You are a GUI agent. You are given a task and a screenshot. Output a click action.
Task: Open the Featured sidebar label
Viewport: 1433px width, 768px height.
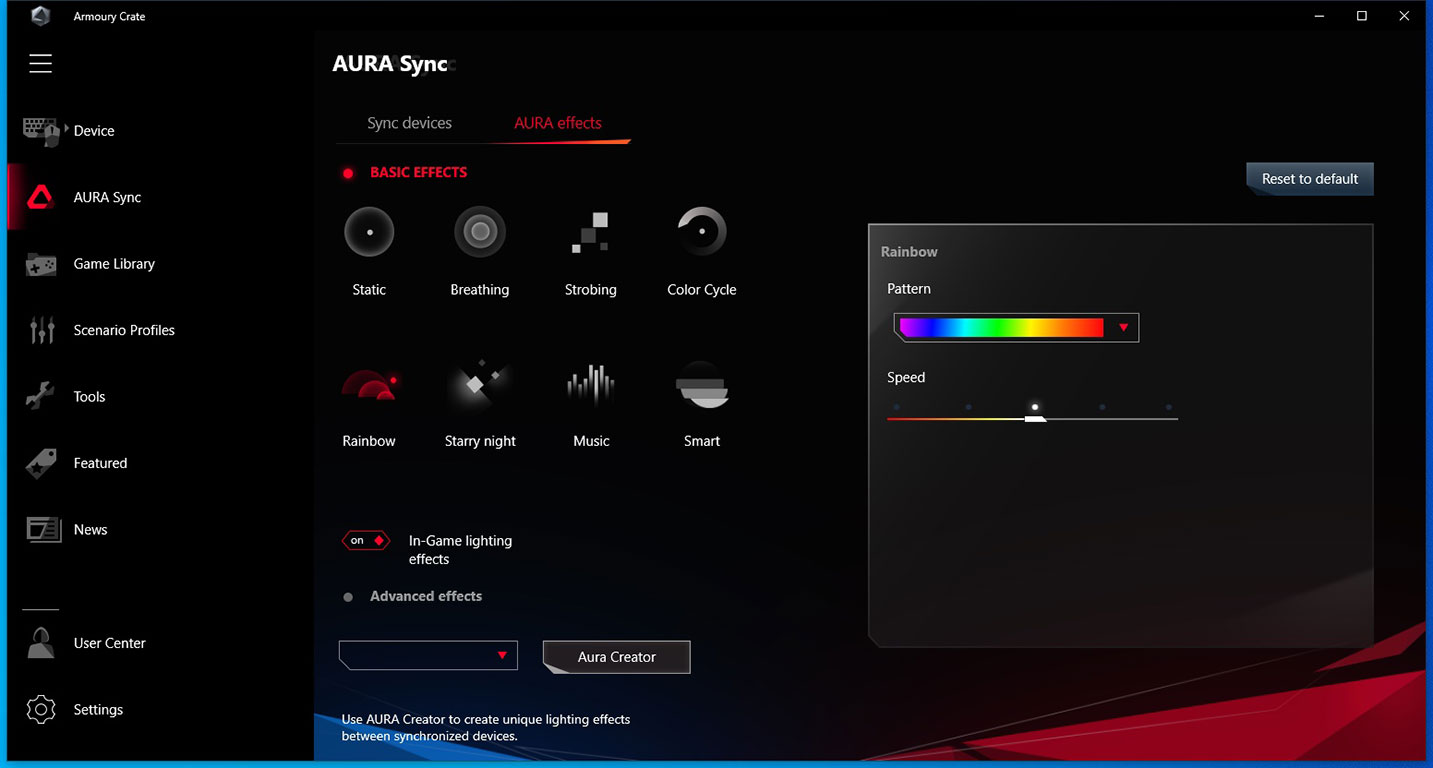tap(100, 463)
